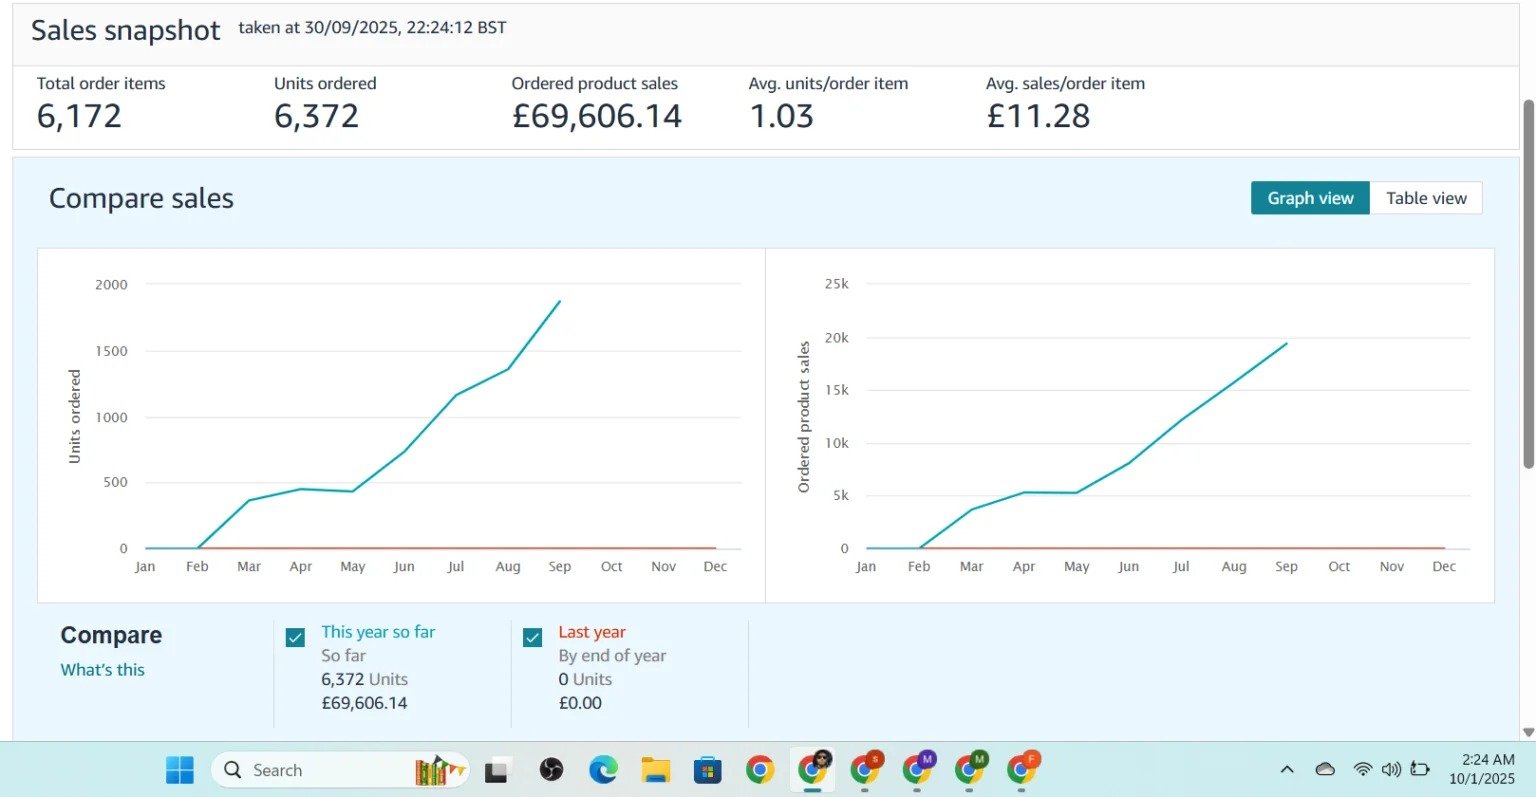Open Microsoft Store from the taskbar
This screenshot has width=1536, height=797.
click(x=707, y=770)
